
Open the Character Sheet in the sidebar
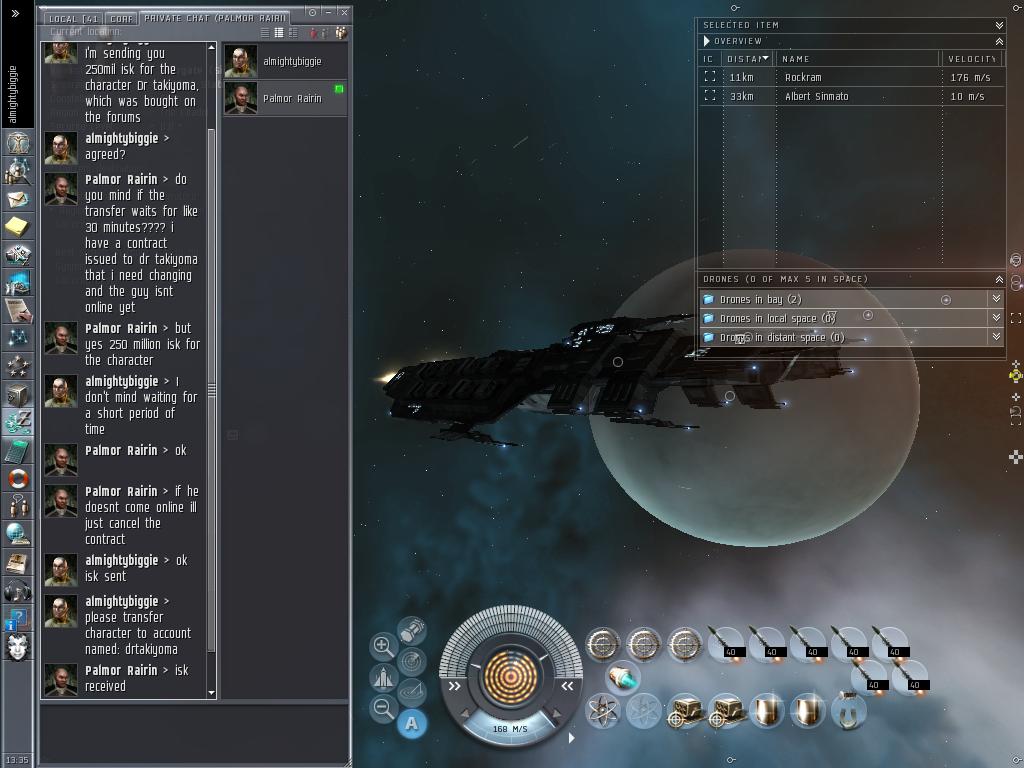18,142
